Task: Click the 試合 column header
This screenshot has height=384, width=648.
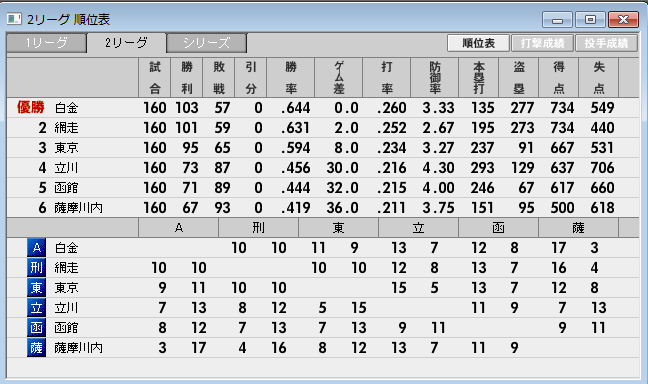Action: [155, 78]
